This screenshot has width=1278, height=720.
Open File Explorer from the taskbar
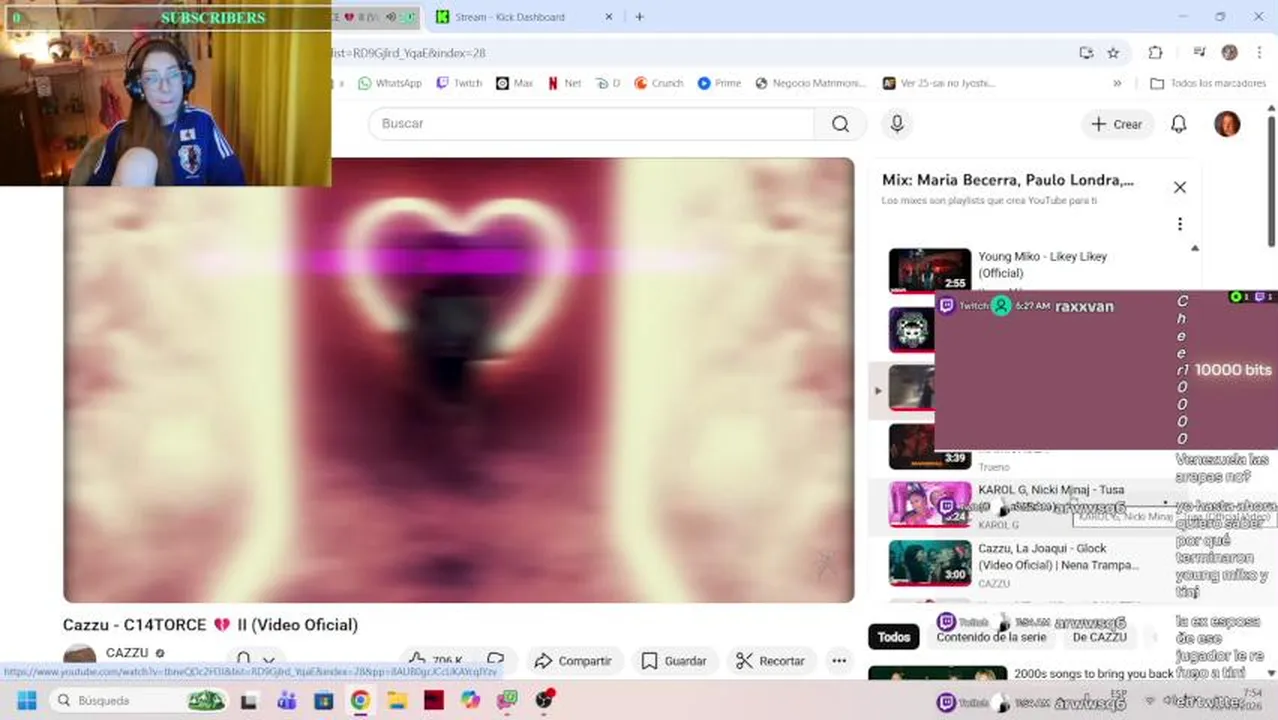pos(397,701)
